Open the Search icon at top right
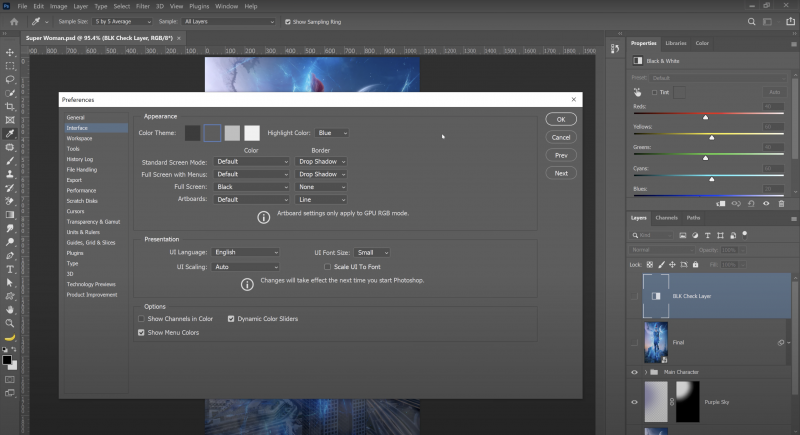 point(752,22)
